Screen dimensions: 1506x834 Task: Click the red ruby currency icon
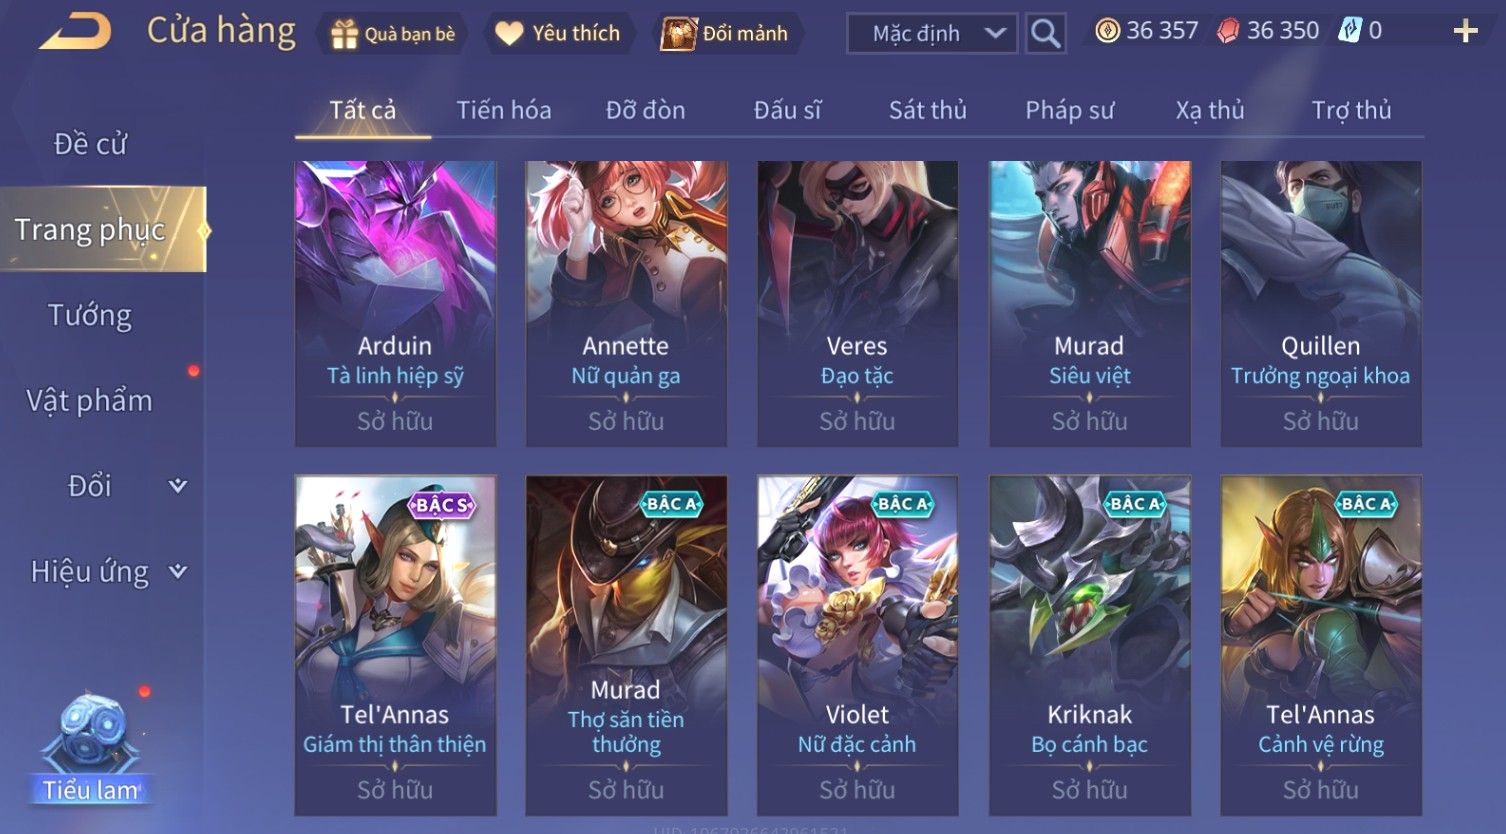point(1228,31)
